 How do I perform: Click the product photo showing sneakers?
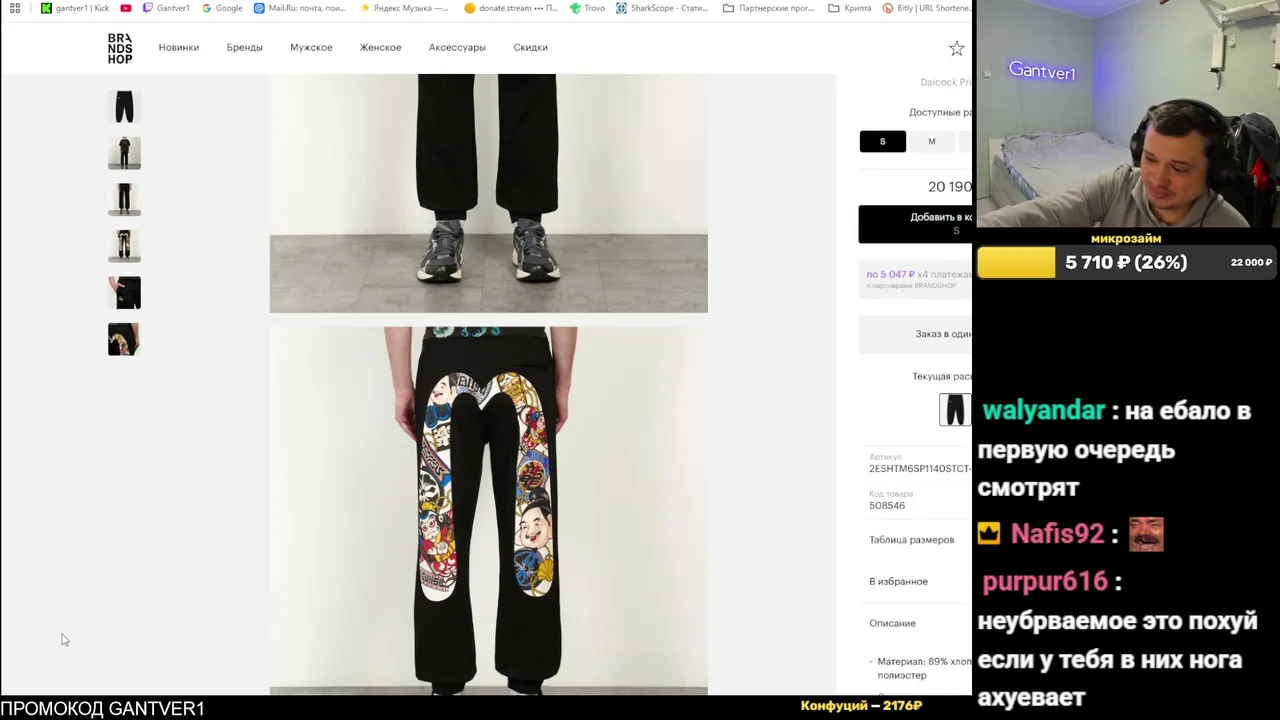point(488,193)
